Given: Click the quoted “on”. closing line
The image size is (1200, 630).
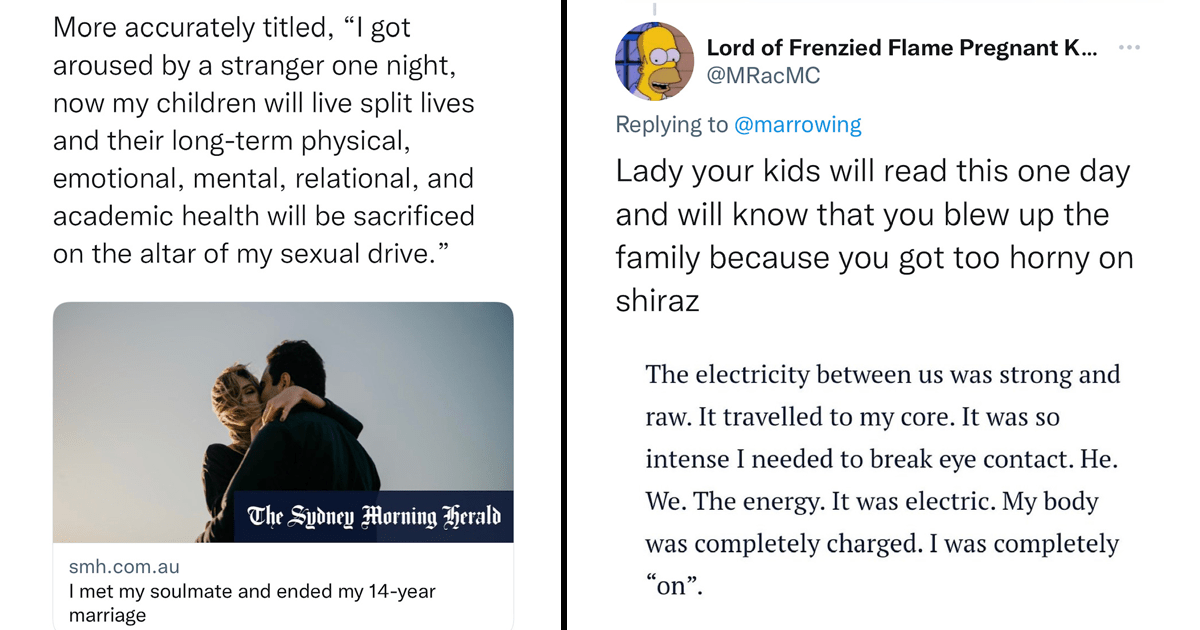Looking at the screenshot, I should (674, 587).
